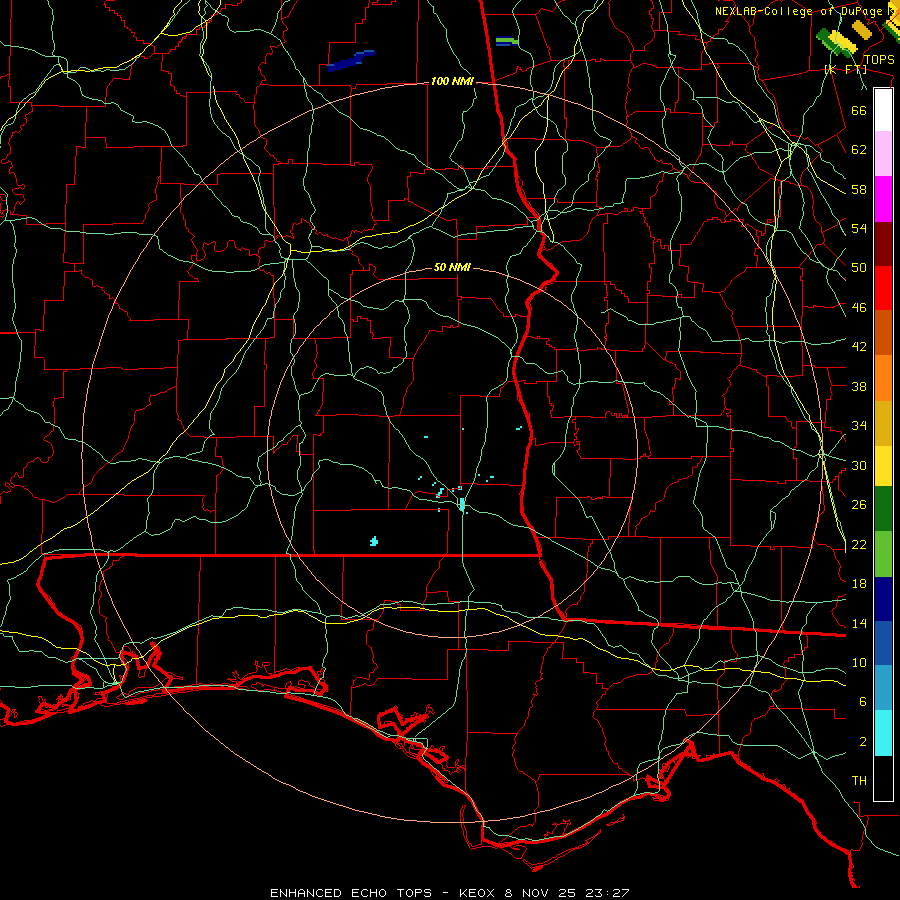Click the legend value 66
Screen dimensions: 900x900
point(859,111)
